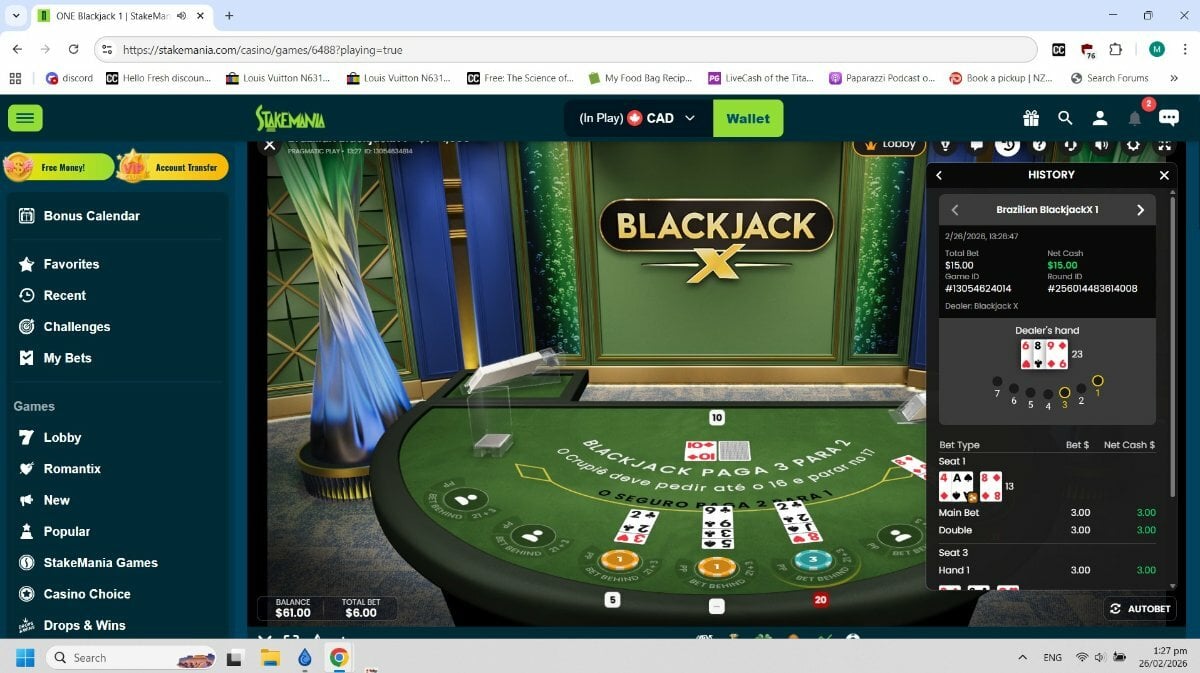Expand the In Play CAD currency dropdown
The height and width of the screenshot is (673, 1200).
coord(637,118)
